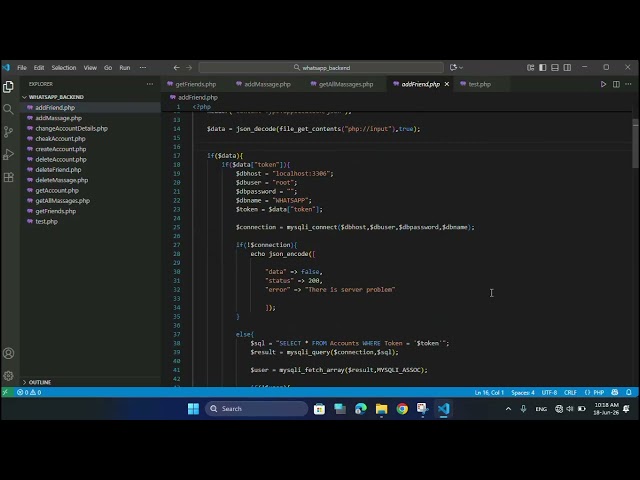The image size is (640, 480).
Task: Click the whatsapp_backend command center search box
Action: click(x=321, y=68)
